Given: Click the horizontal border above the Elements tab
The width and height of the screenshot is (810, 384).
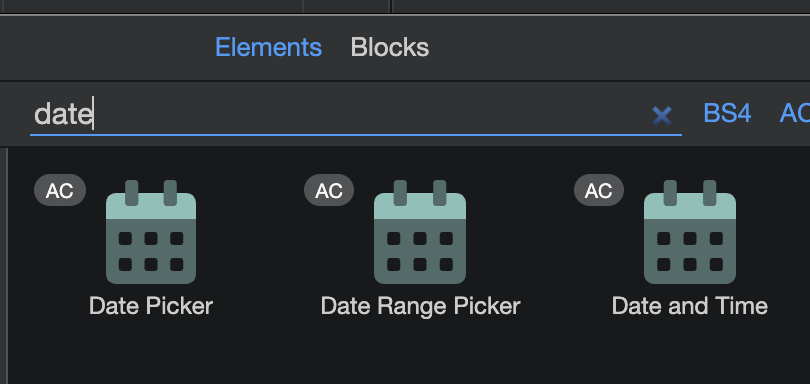Looking at the screenshot, I should click(405, 15).
